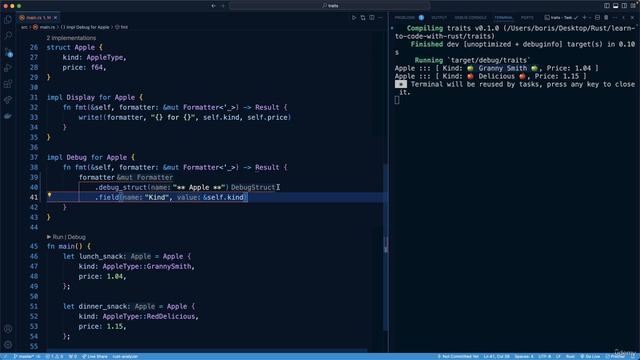Switch to the PORTS panel tab
This screenshot has width=640, height=360.
coord(527,18)
